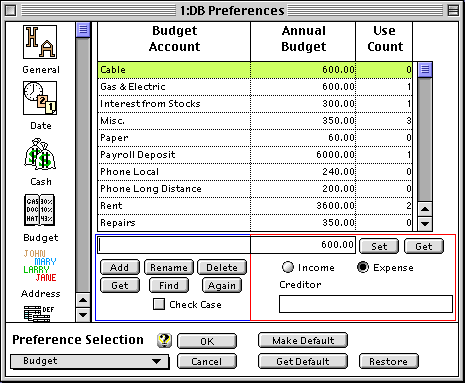
Task: Click the 300.00 Interest from Stocks amount
Action: click(338, 104)
